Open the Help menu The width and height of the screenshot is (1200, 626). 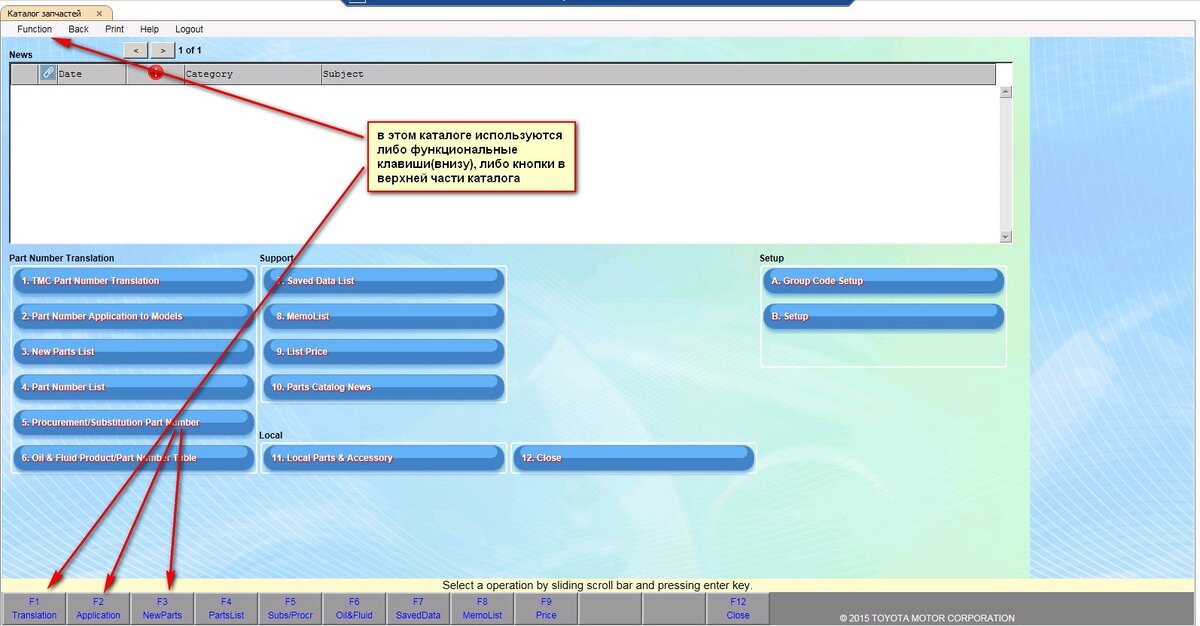(x=149, y=29)
